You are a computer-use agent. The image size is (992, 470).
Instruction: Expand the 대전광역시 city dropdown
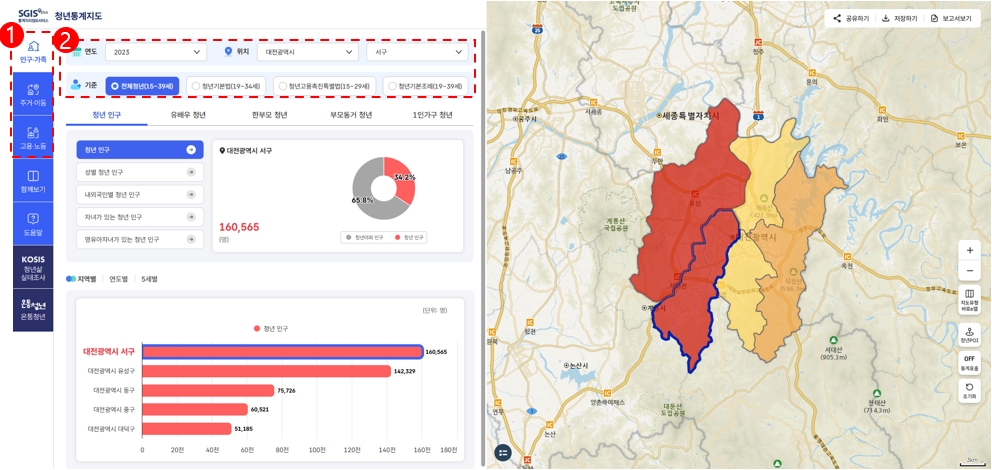(306, 51)
